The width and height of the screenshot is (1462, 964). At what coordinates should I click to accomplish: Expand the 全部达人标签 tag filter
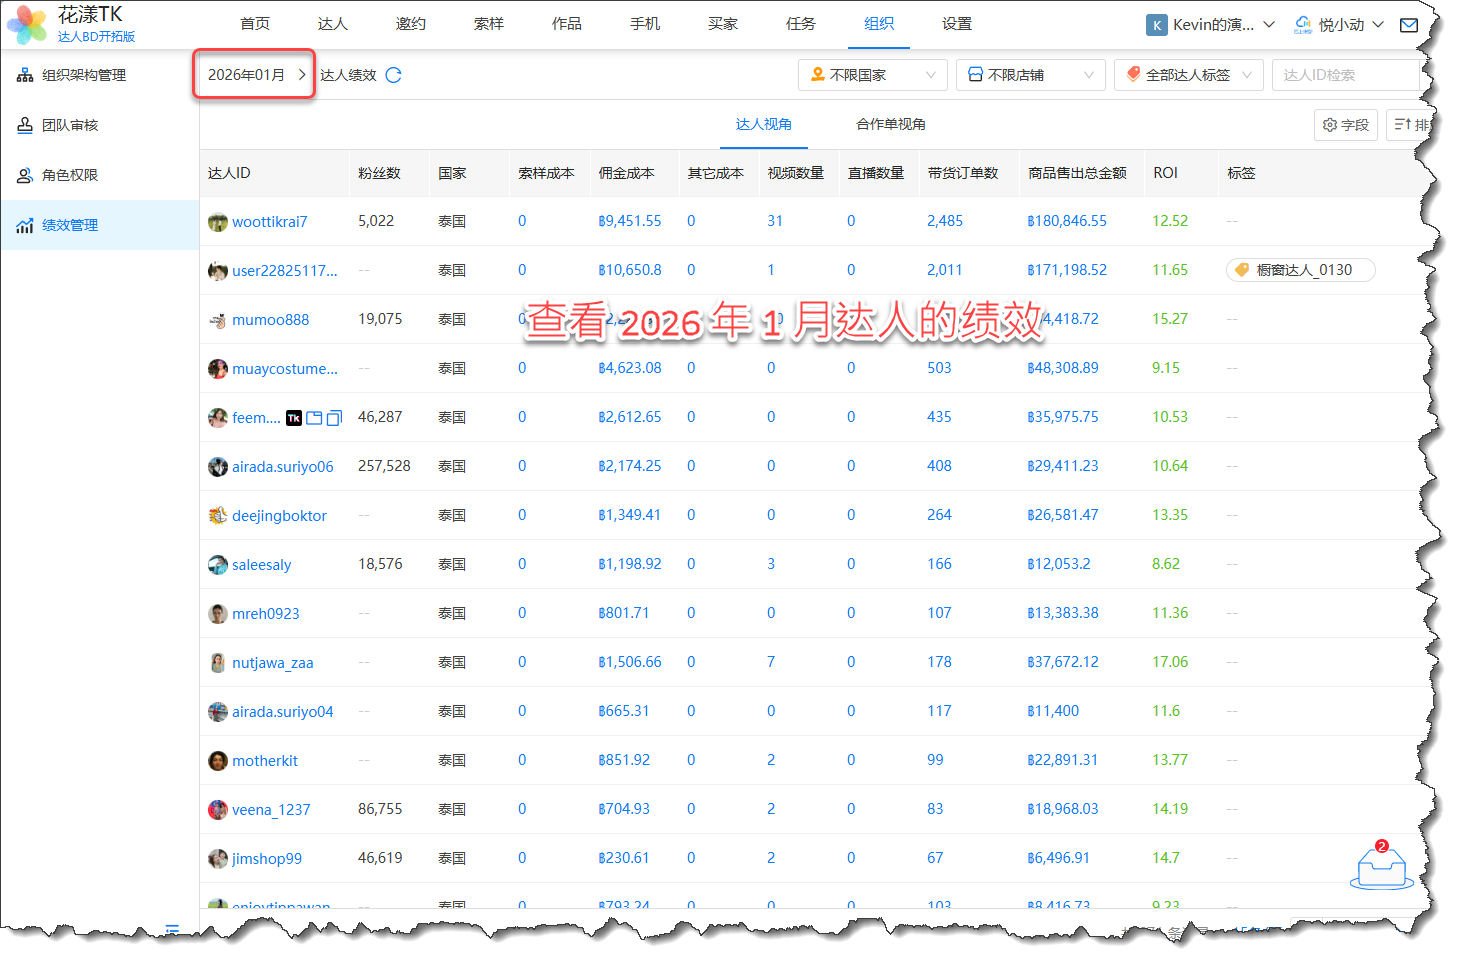(1188, 75)
